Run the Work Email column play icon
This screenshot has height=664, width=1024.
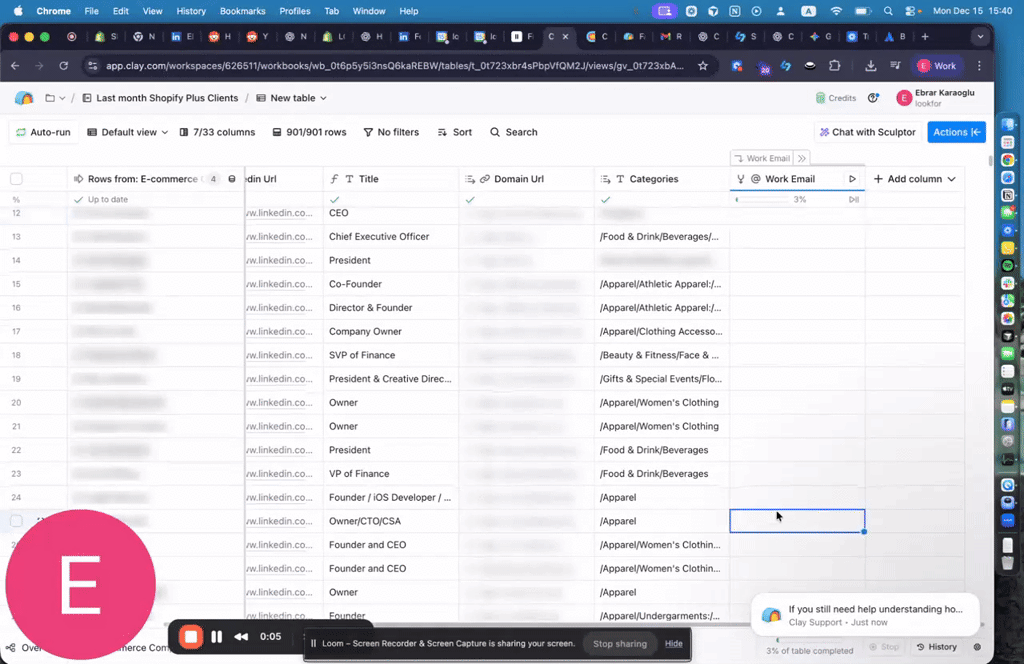coord(852,179)
